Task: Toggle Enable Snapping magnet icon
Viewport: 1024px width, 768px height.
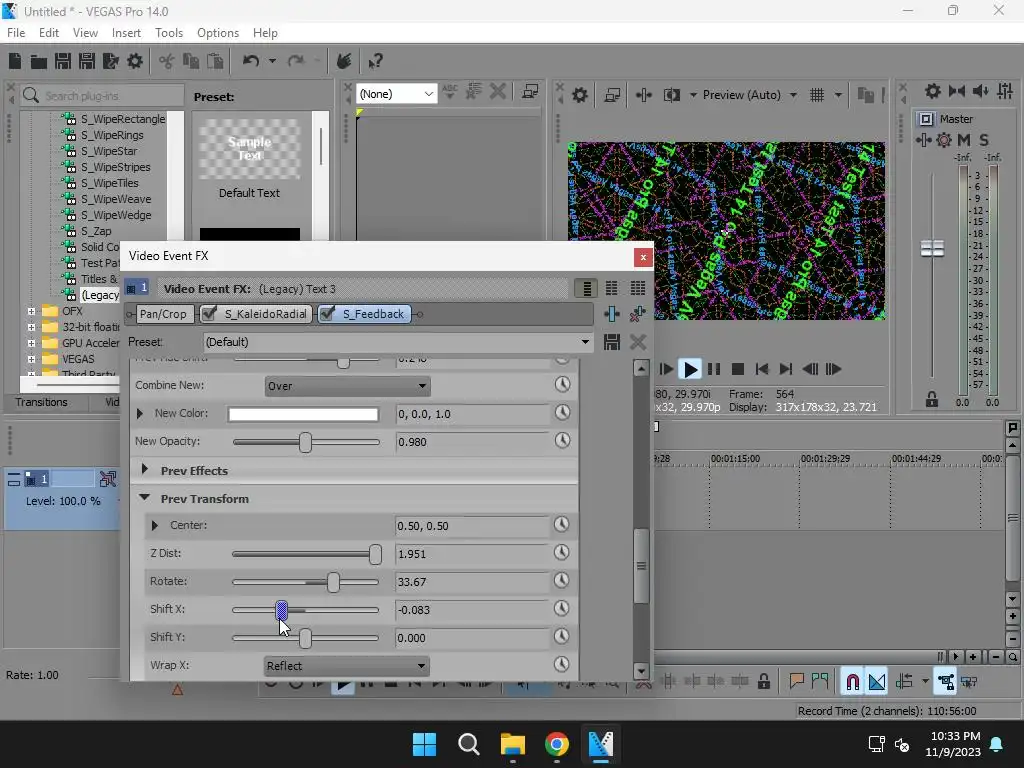Action: pyautogui.click(x=852, y=682)
